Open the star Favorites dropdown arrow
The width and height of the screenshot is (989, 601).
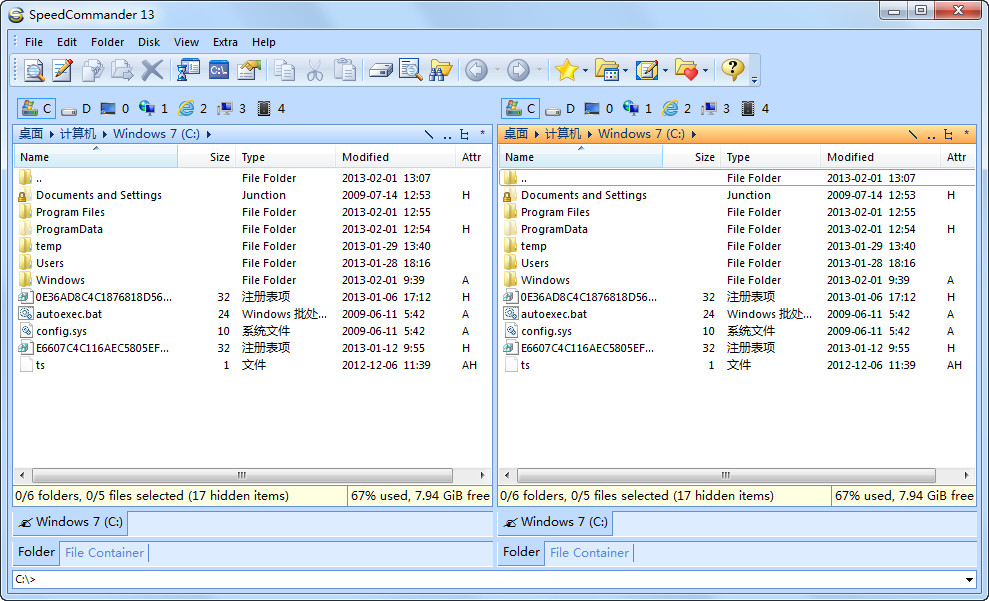(x=585, y=70)
